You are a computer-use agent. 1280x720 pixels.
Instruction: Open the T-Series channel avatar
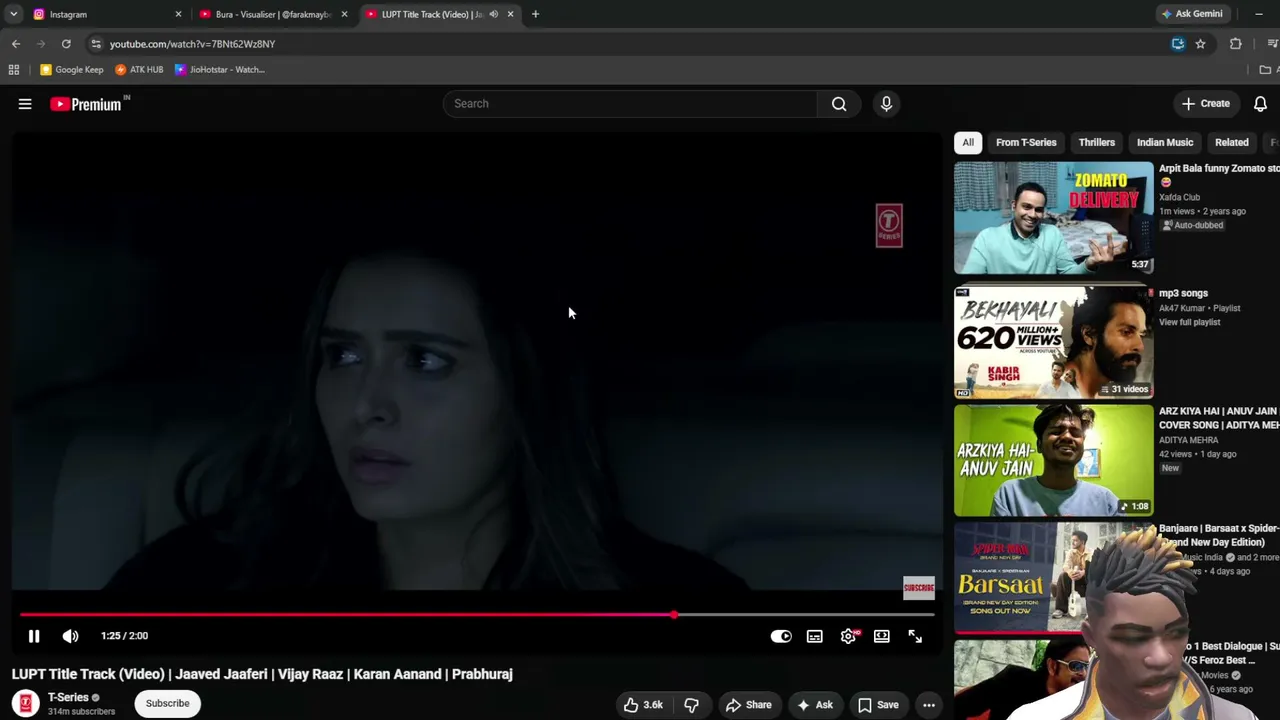click(x=26, y=704)
